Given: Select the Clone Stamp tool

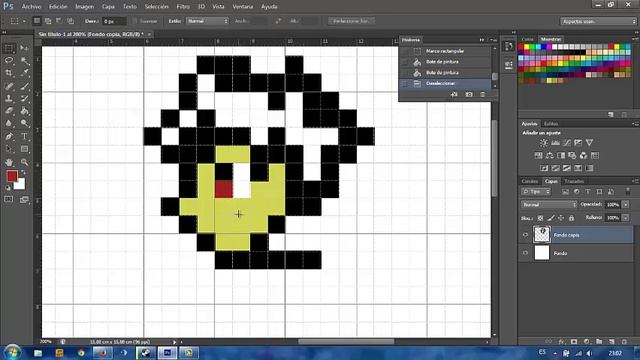Looking at the screenshot, I should (9, 98).
